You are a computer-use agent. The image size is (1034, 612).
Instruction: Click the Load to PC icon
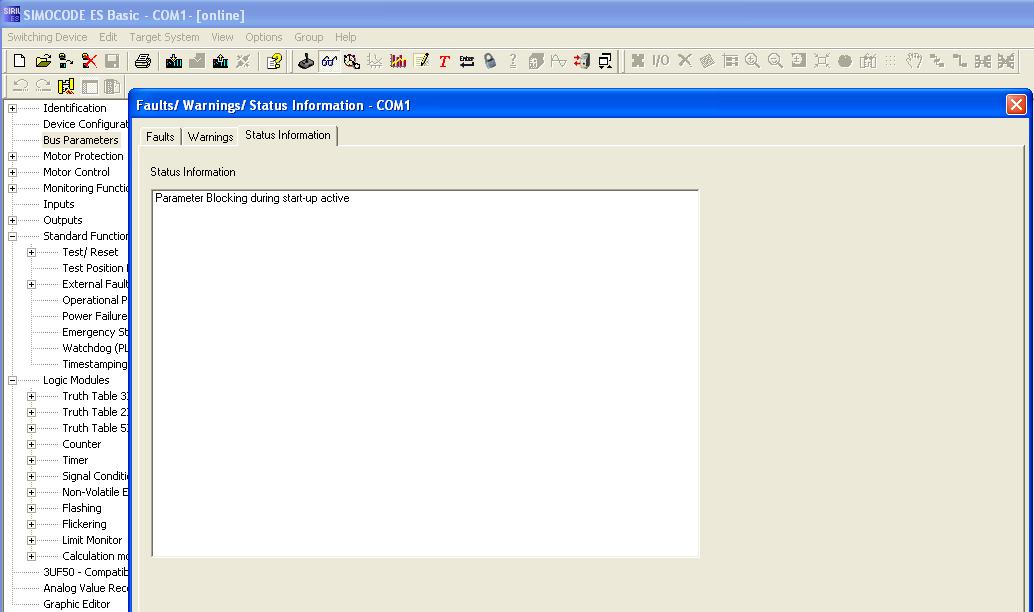[x=220, y=61]
